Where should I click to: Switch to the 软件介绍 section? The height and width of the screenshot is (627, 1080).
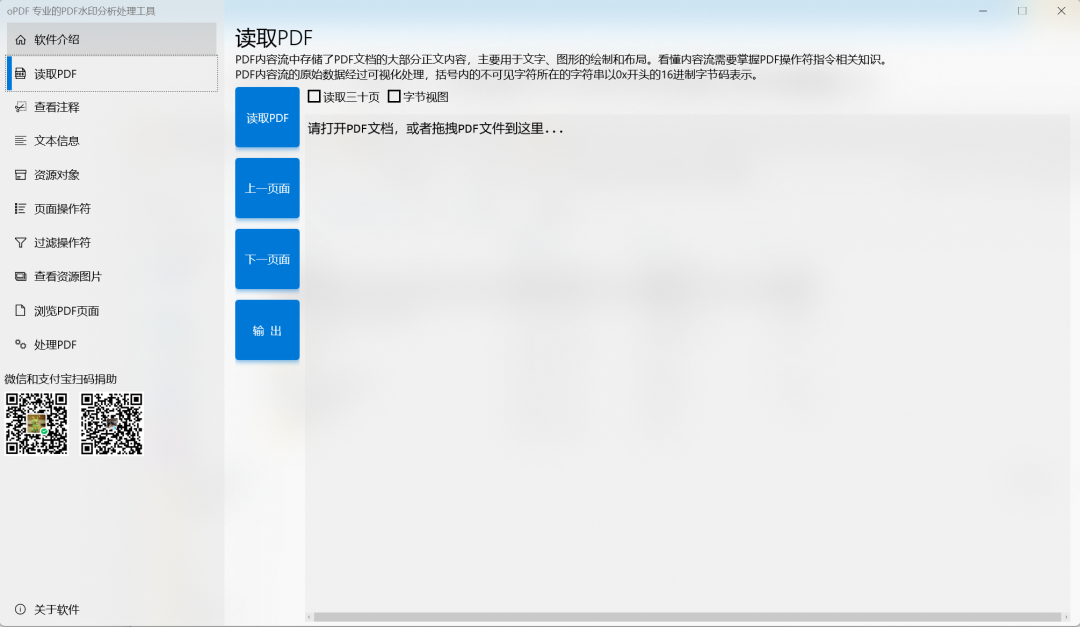[60, 39]
